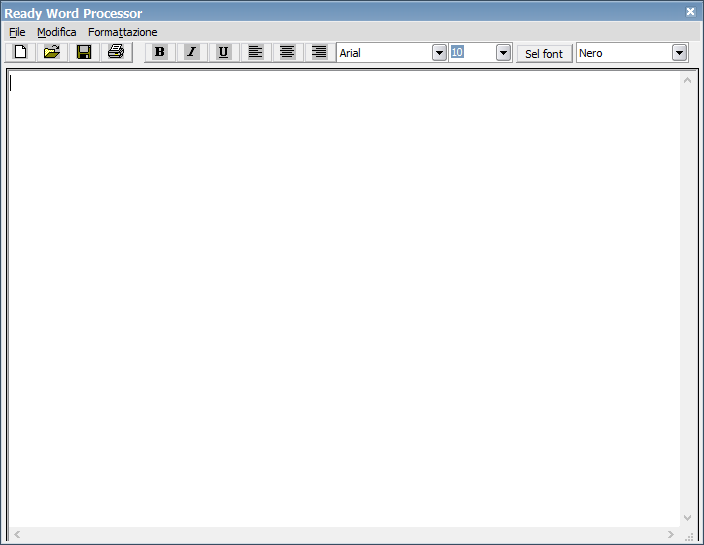
Task: Click the Arial font name field
Action: [385, 53]
